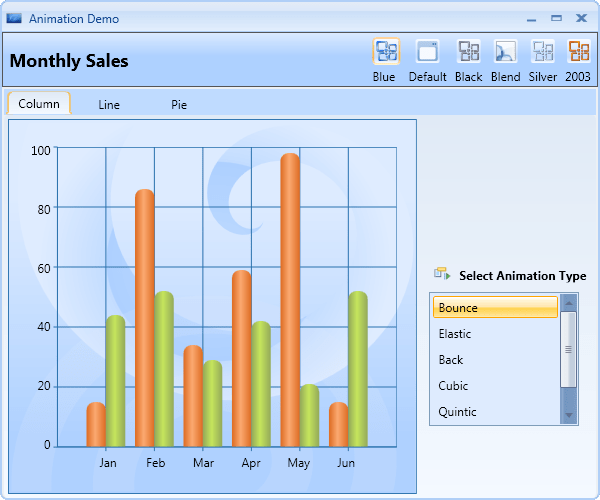The height and width of the screenshot is (500, 600).
Task: Choose Quintic animation type
Action: point(496,412)
